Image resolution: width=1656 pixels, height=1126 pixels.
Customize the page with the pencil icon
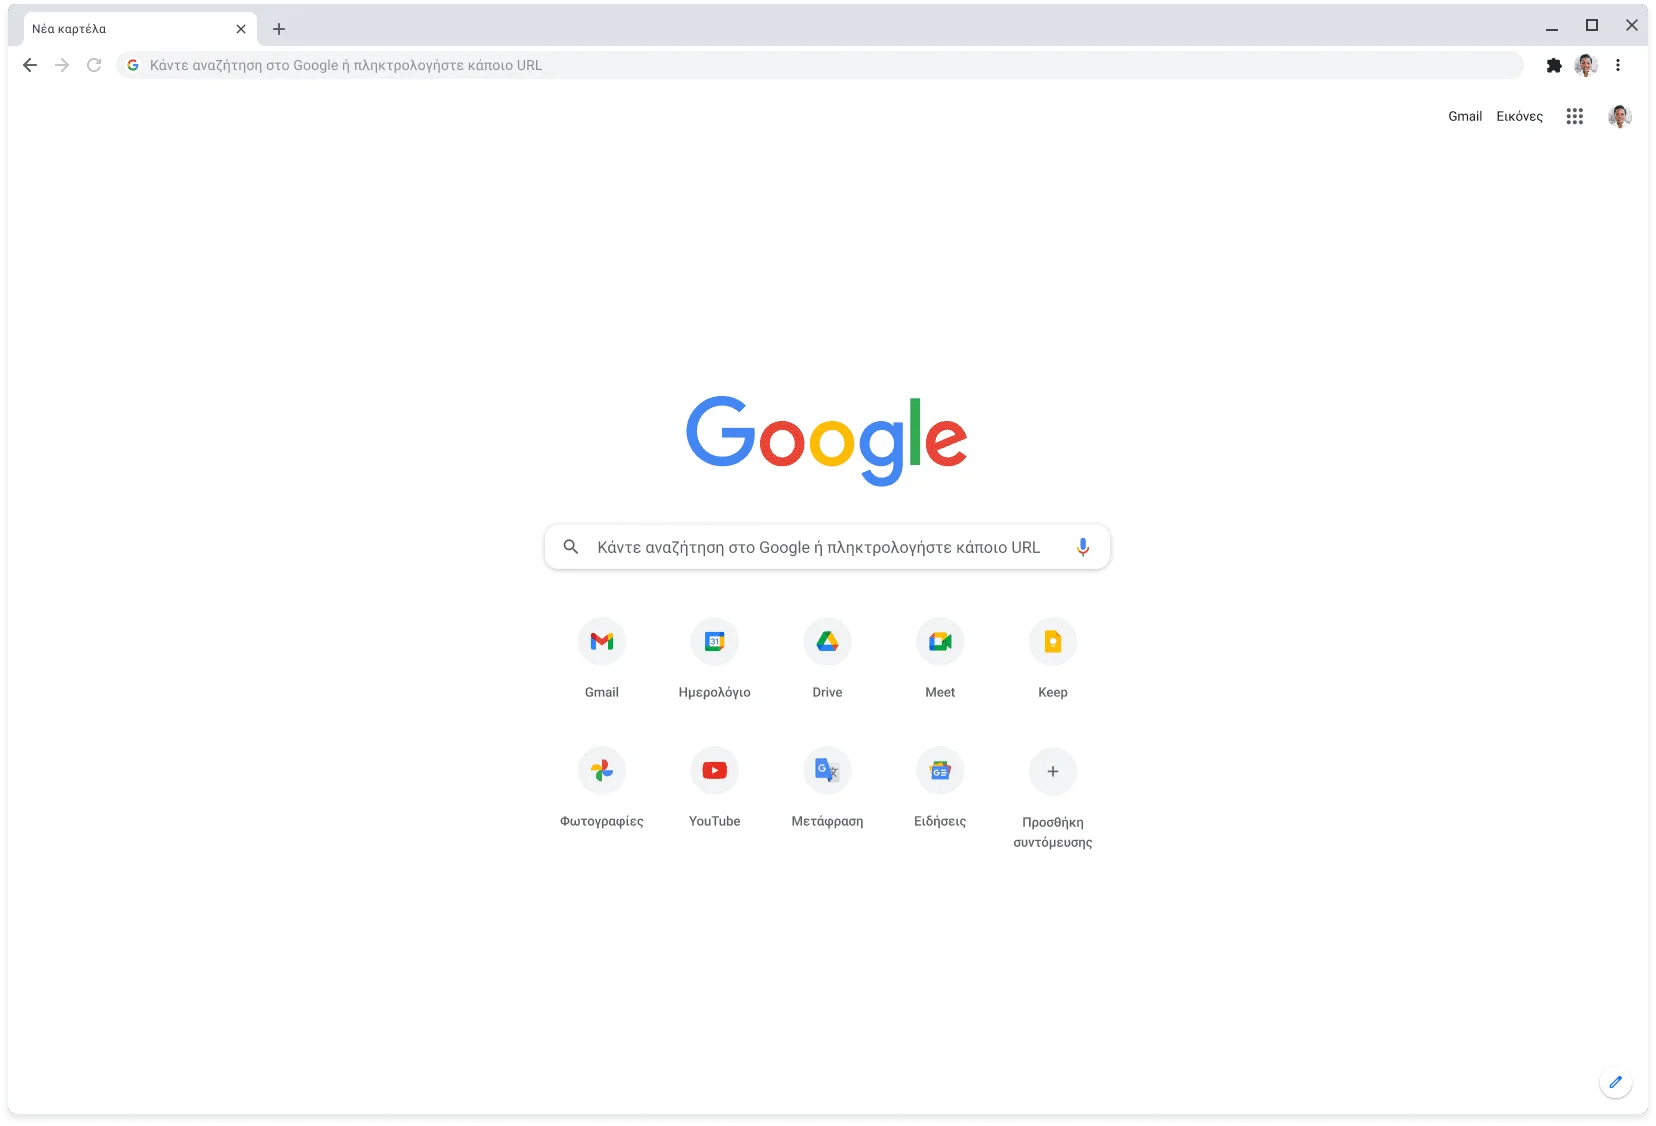point(1615,1082)
